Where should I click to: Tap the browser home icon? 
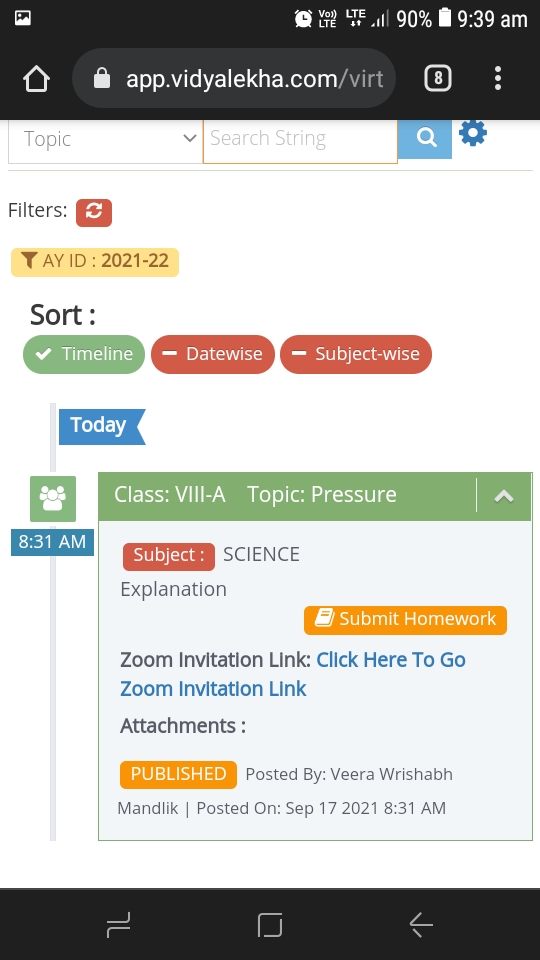coord(36,78)
